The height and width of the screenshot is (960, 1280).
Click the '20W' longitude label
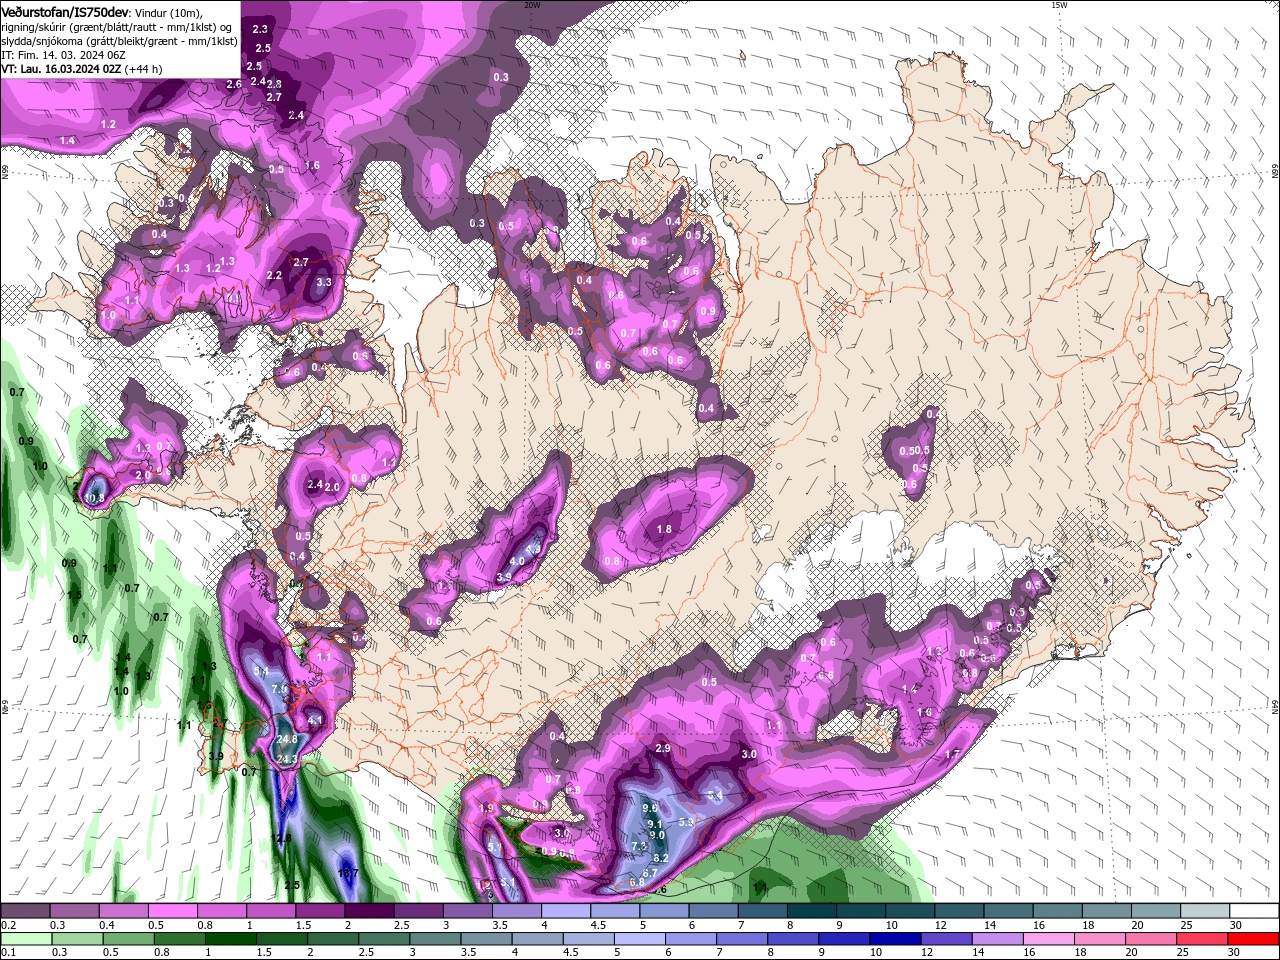(532, 5)
